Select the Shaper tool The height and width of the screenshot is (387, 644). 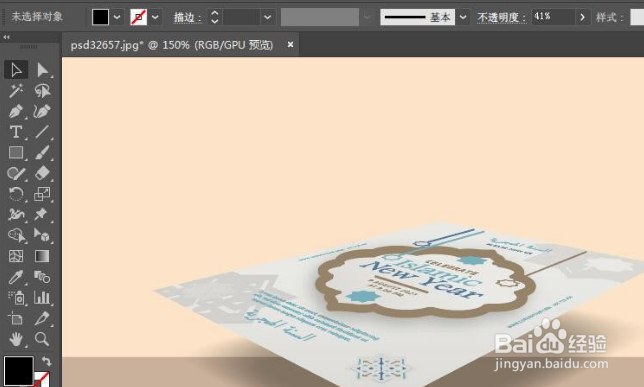point(16,173)
